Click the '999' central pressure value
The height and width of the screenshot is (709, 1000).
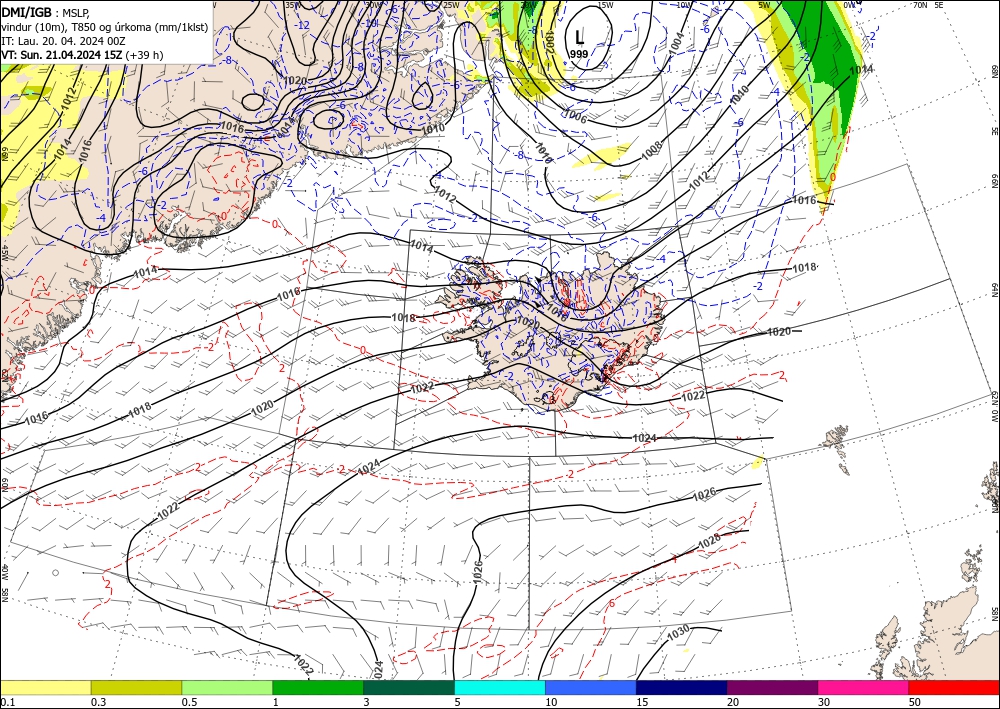tap(579, 54)
